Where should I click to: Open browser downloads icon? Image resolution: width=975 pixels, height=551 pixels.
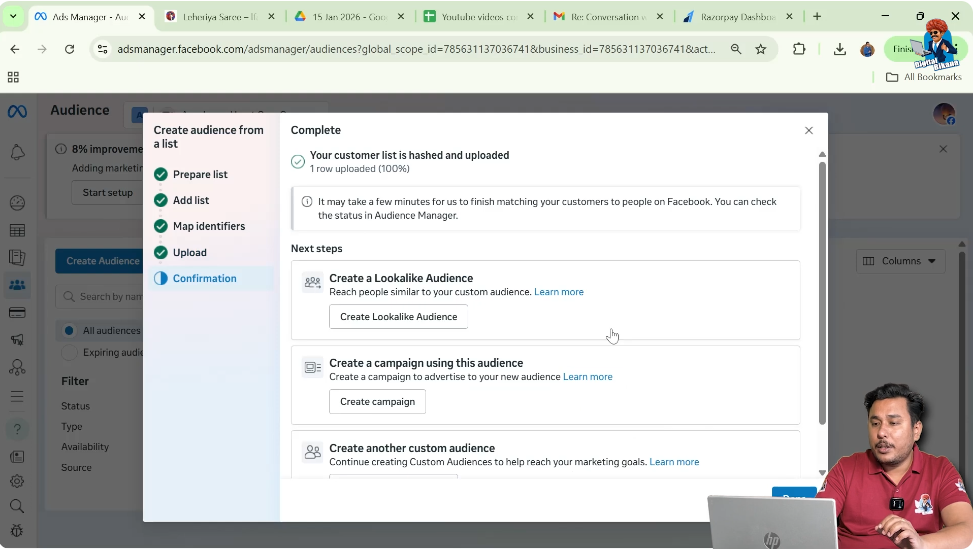[x=839, y=49]
